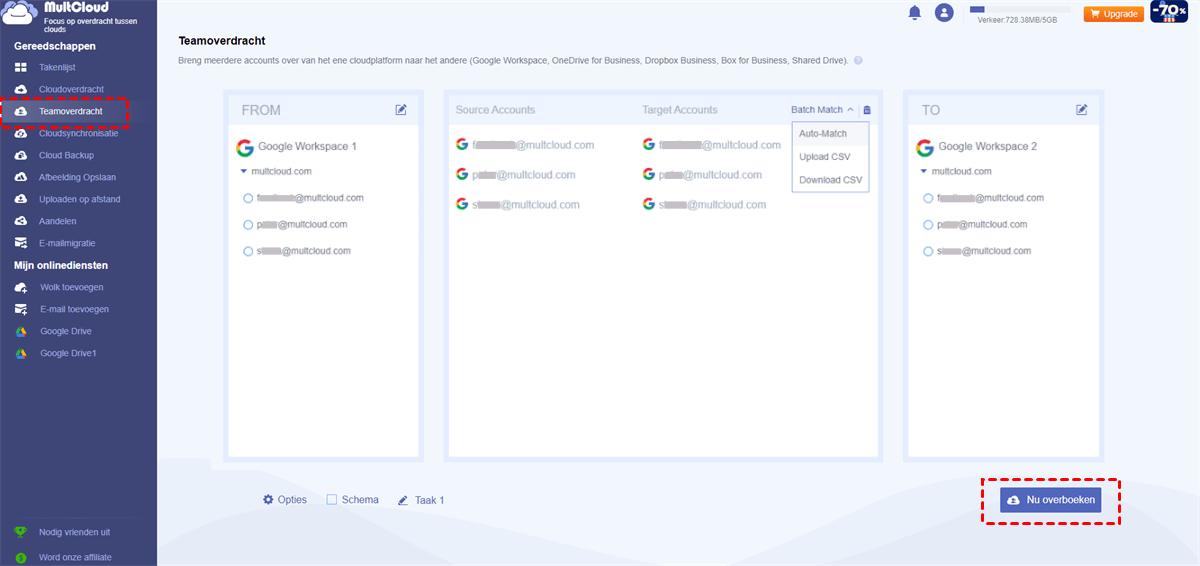
Task: Select first FROM account starting with f
Action: coord(248,198)
